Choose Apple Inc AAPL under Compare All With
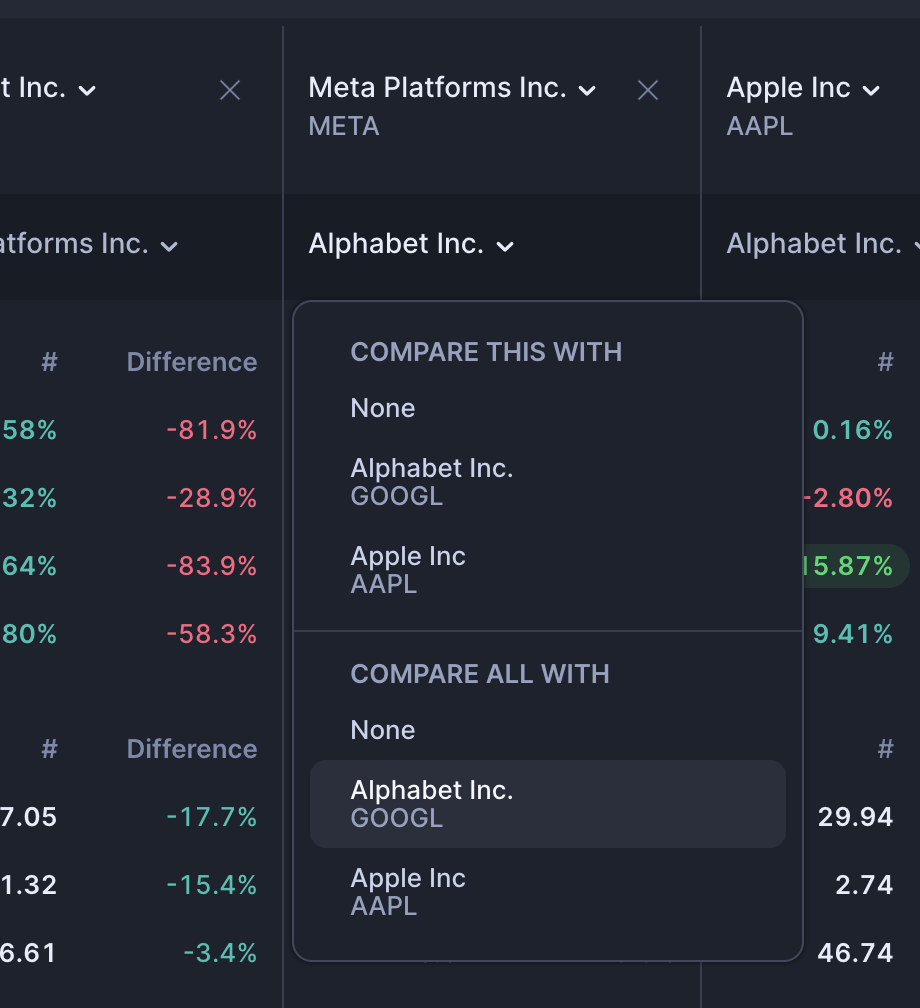Image resolution: width=920 pixels, height=1008 pixels. (548, 892)
